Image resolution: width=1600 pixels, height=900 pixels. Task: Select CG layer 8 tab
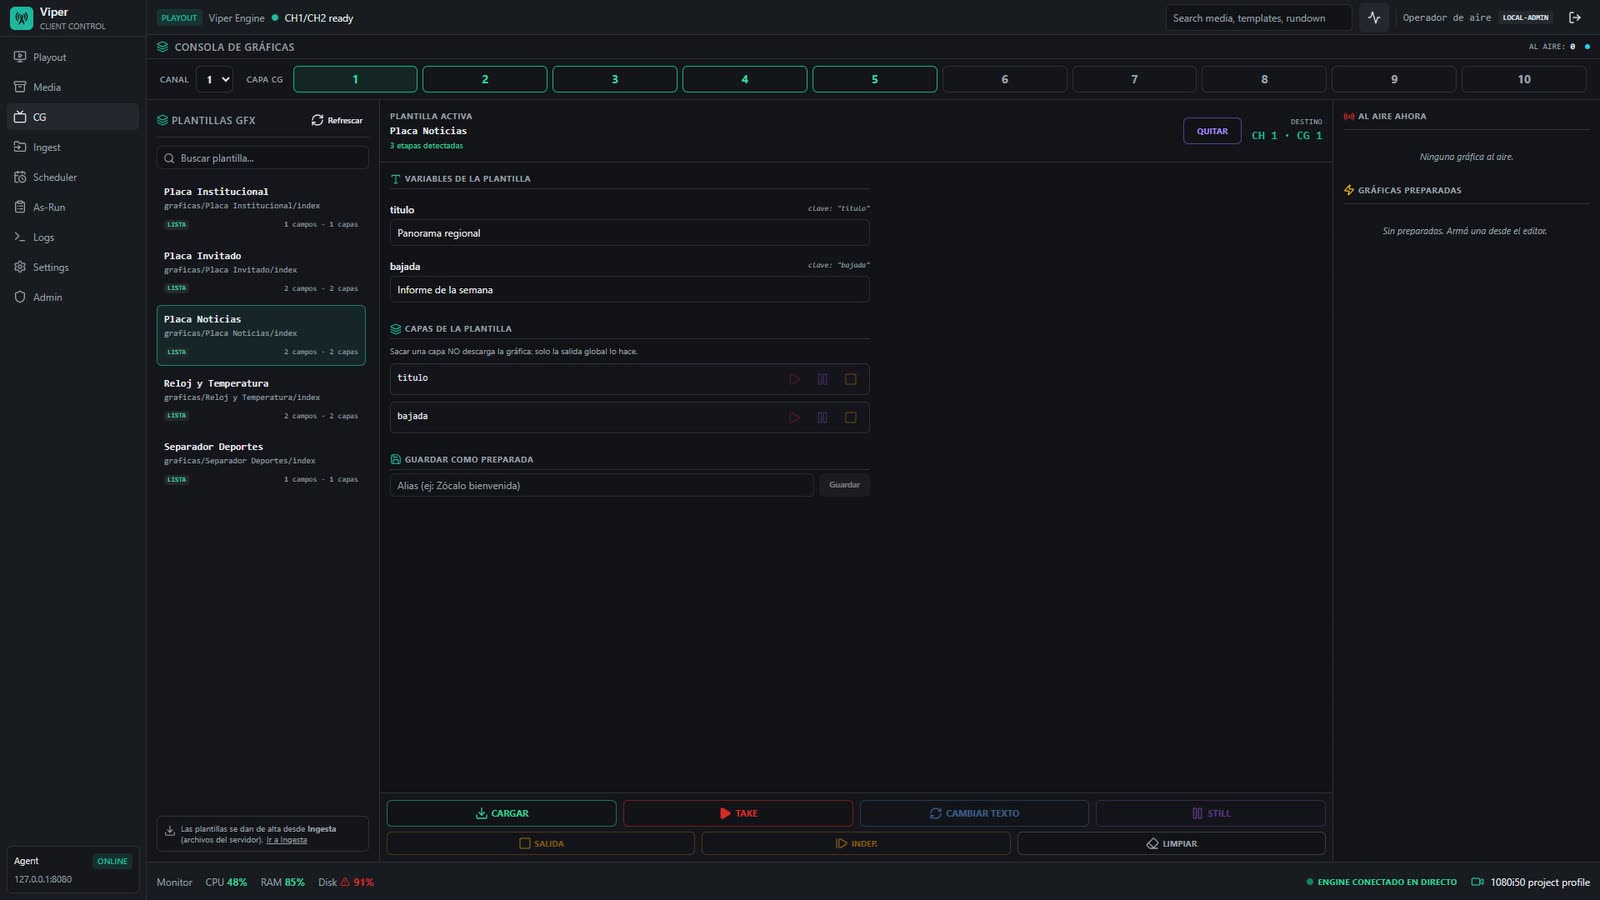point(1264,79)
